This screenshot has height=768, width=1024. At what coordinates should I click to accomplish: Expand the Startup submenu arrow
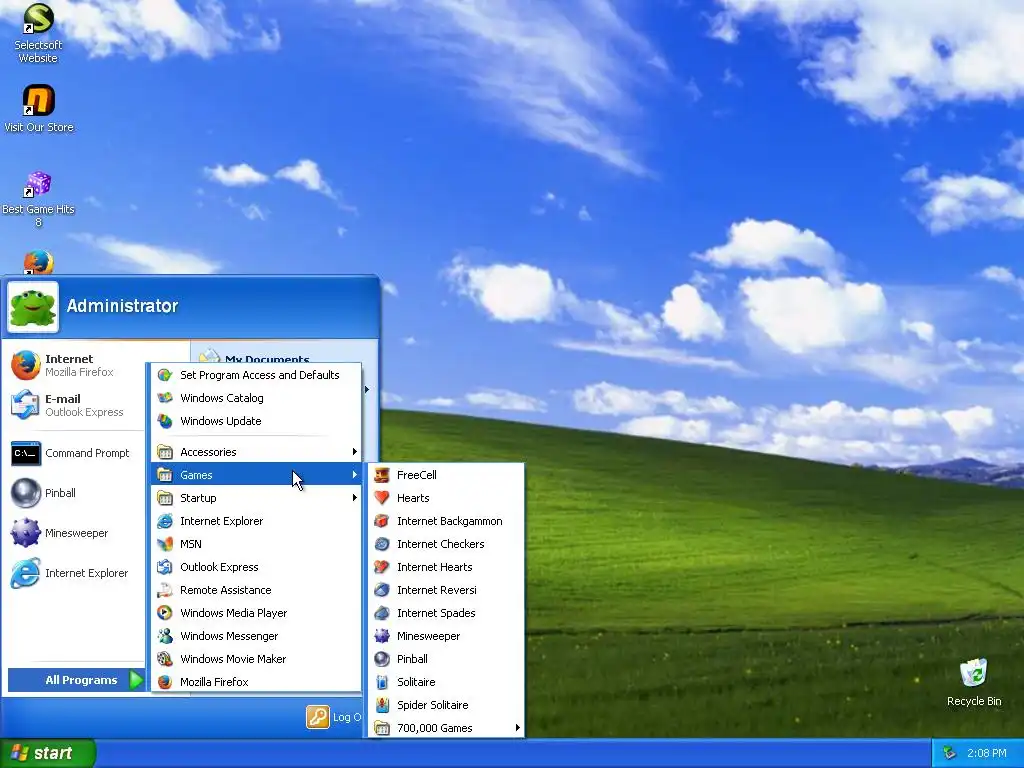(x=354, y=498)
